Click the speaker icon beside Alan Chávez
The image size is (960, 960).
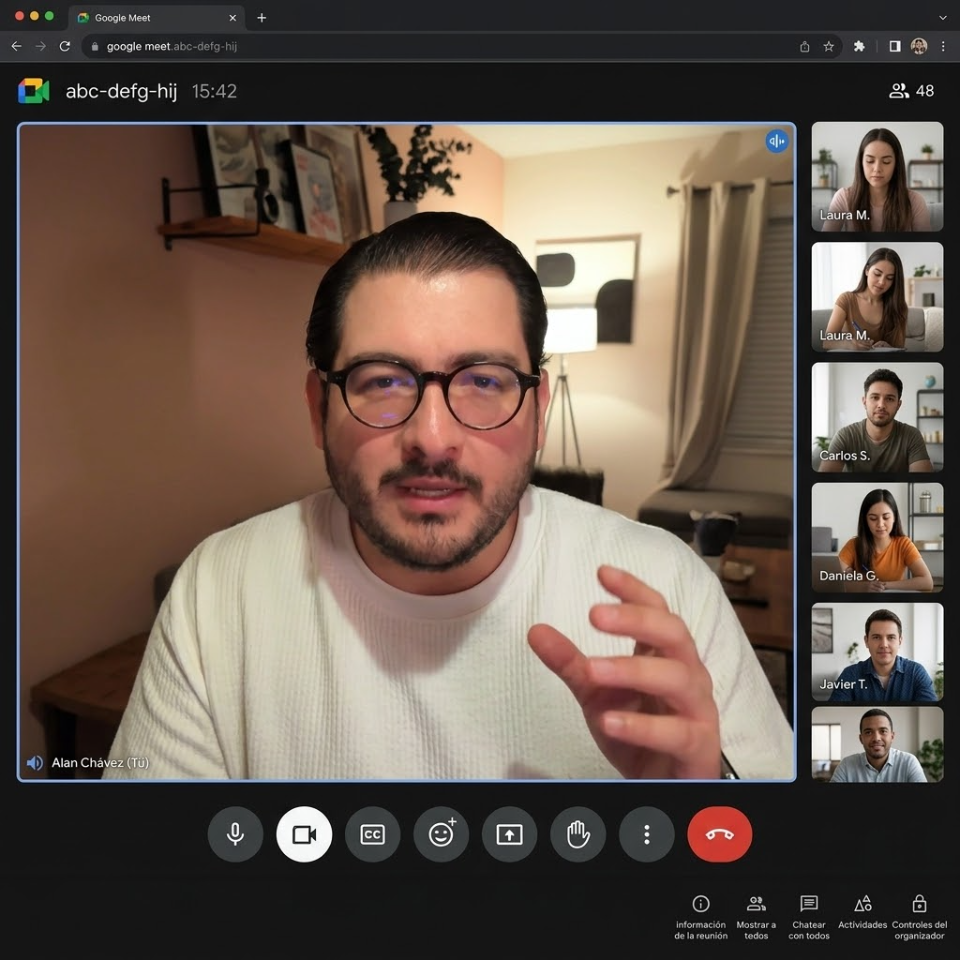click(35, 762)
